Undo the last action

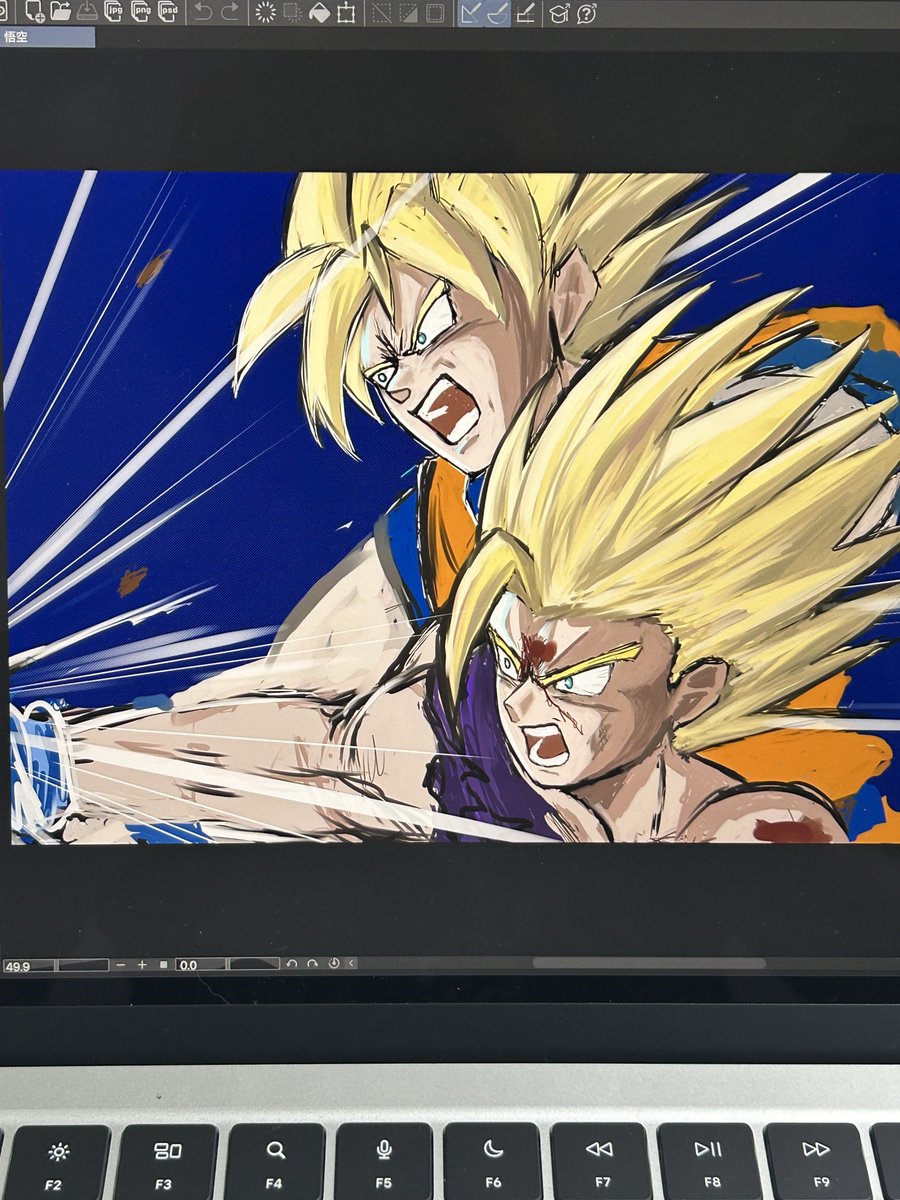click(x=203, y=12)
